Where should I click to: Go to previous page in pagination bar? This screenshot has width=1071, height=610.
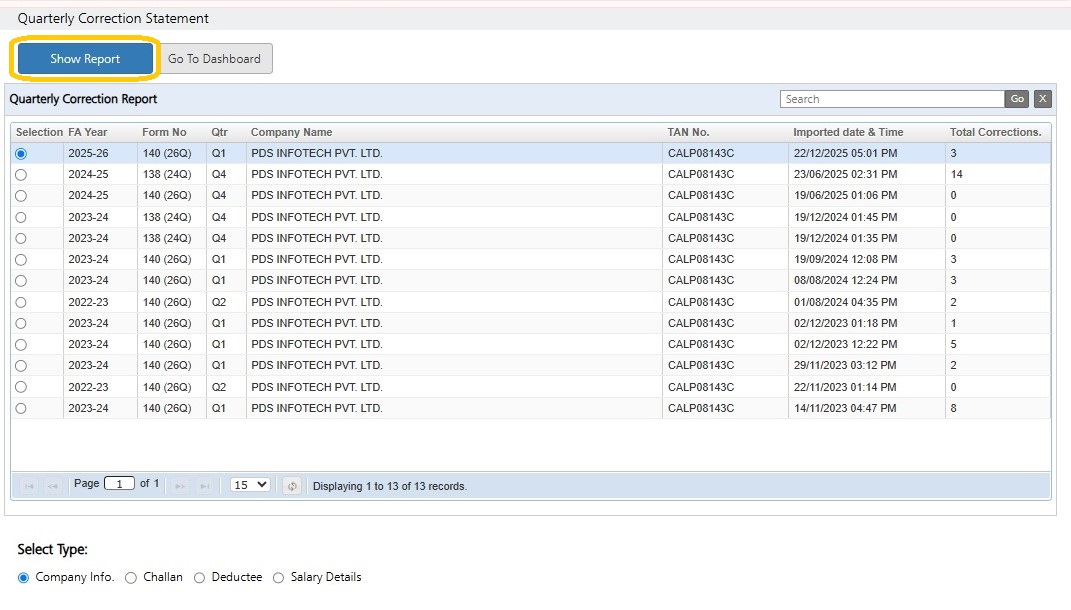tap(53, 486)
